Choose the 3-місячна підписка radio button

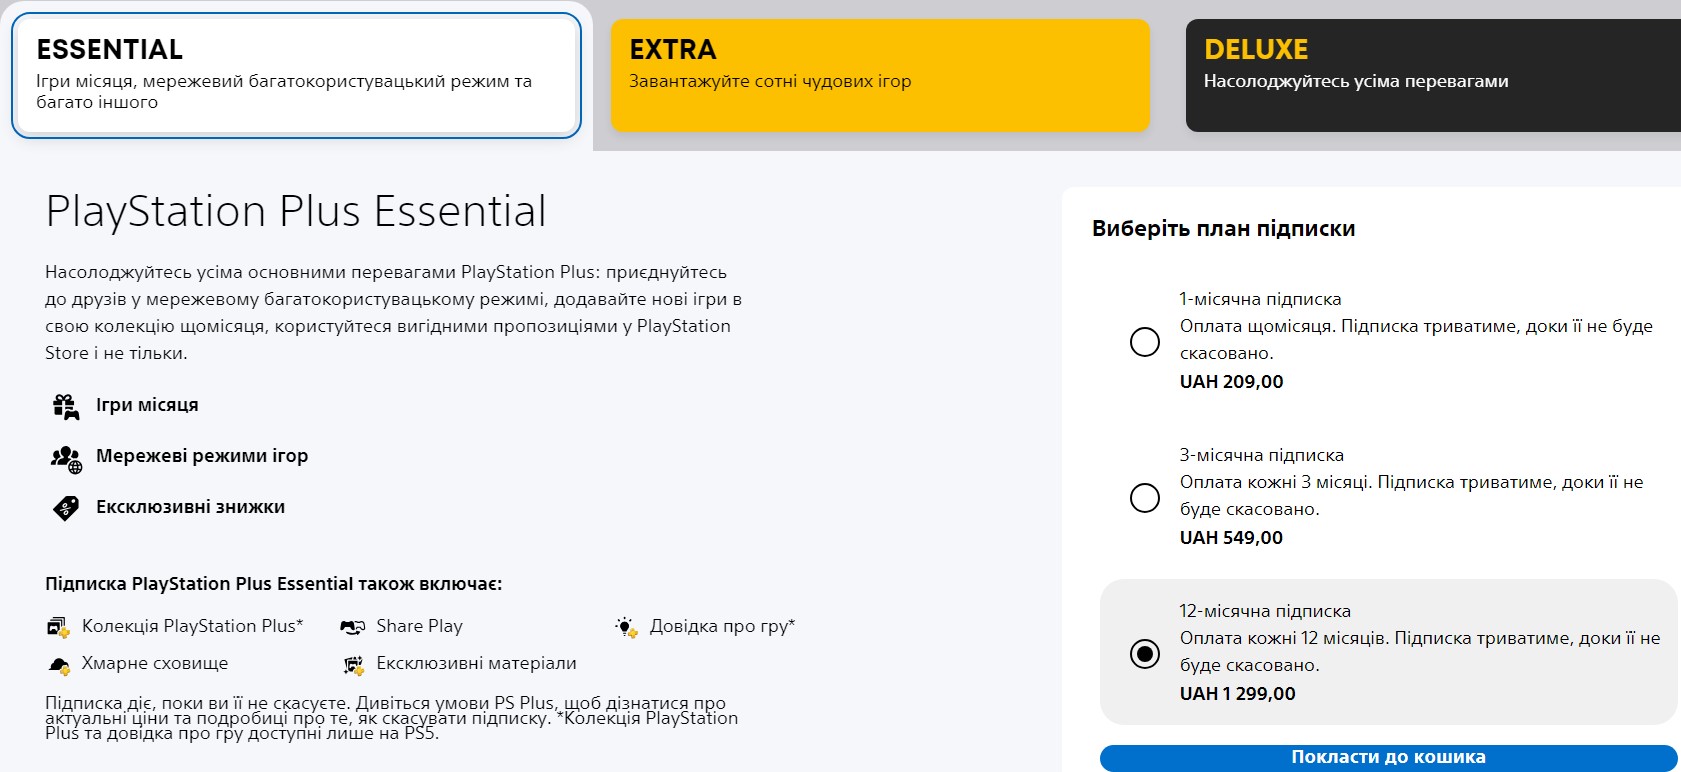[1144, 497]
